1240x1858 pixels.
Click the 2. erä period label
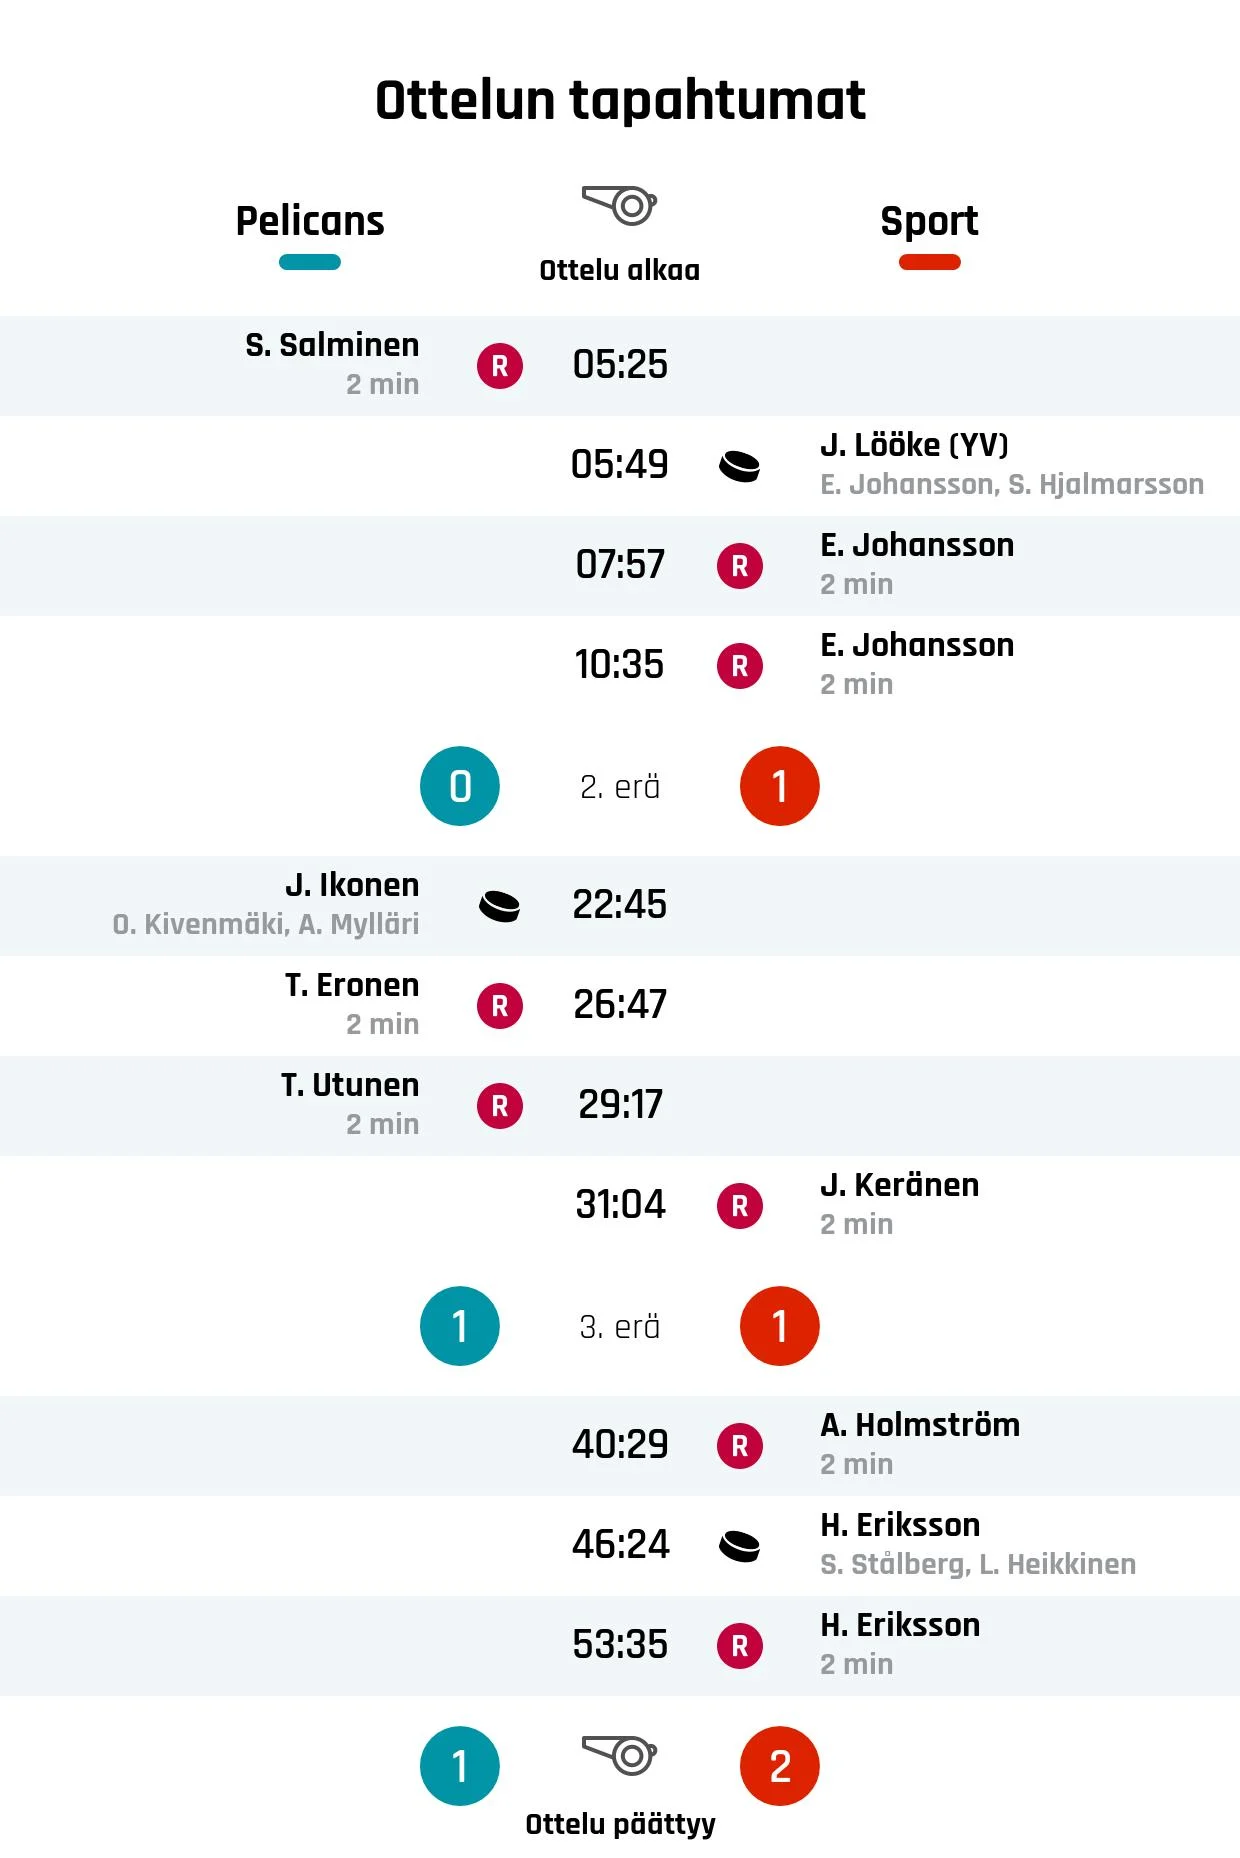point(620,787)
